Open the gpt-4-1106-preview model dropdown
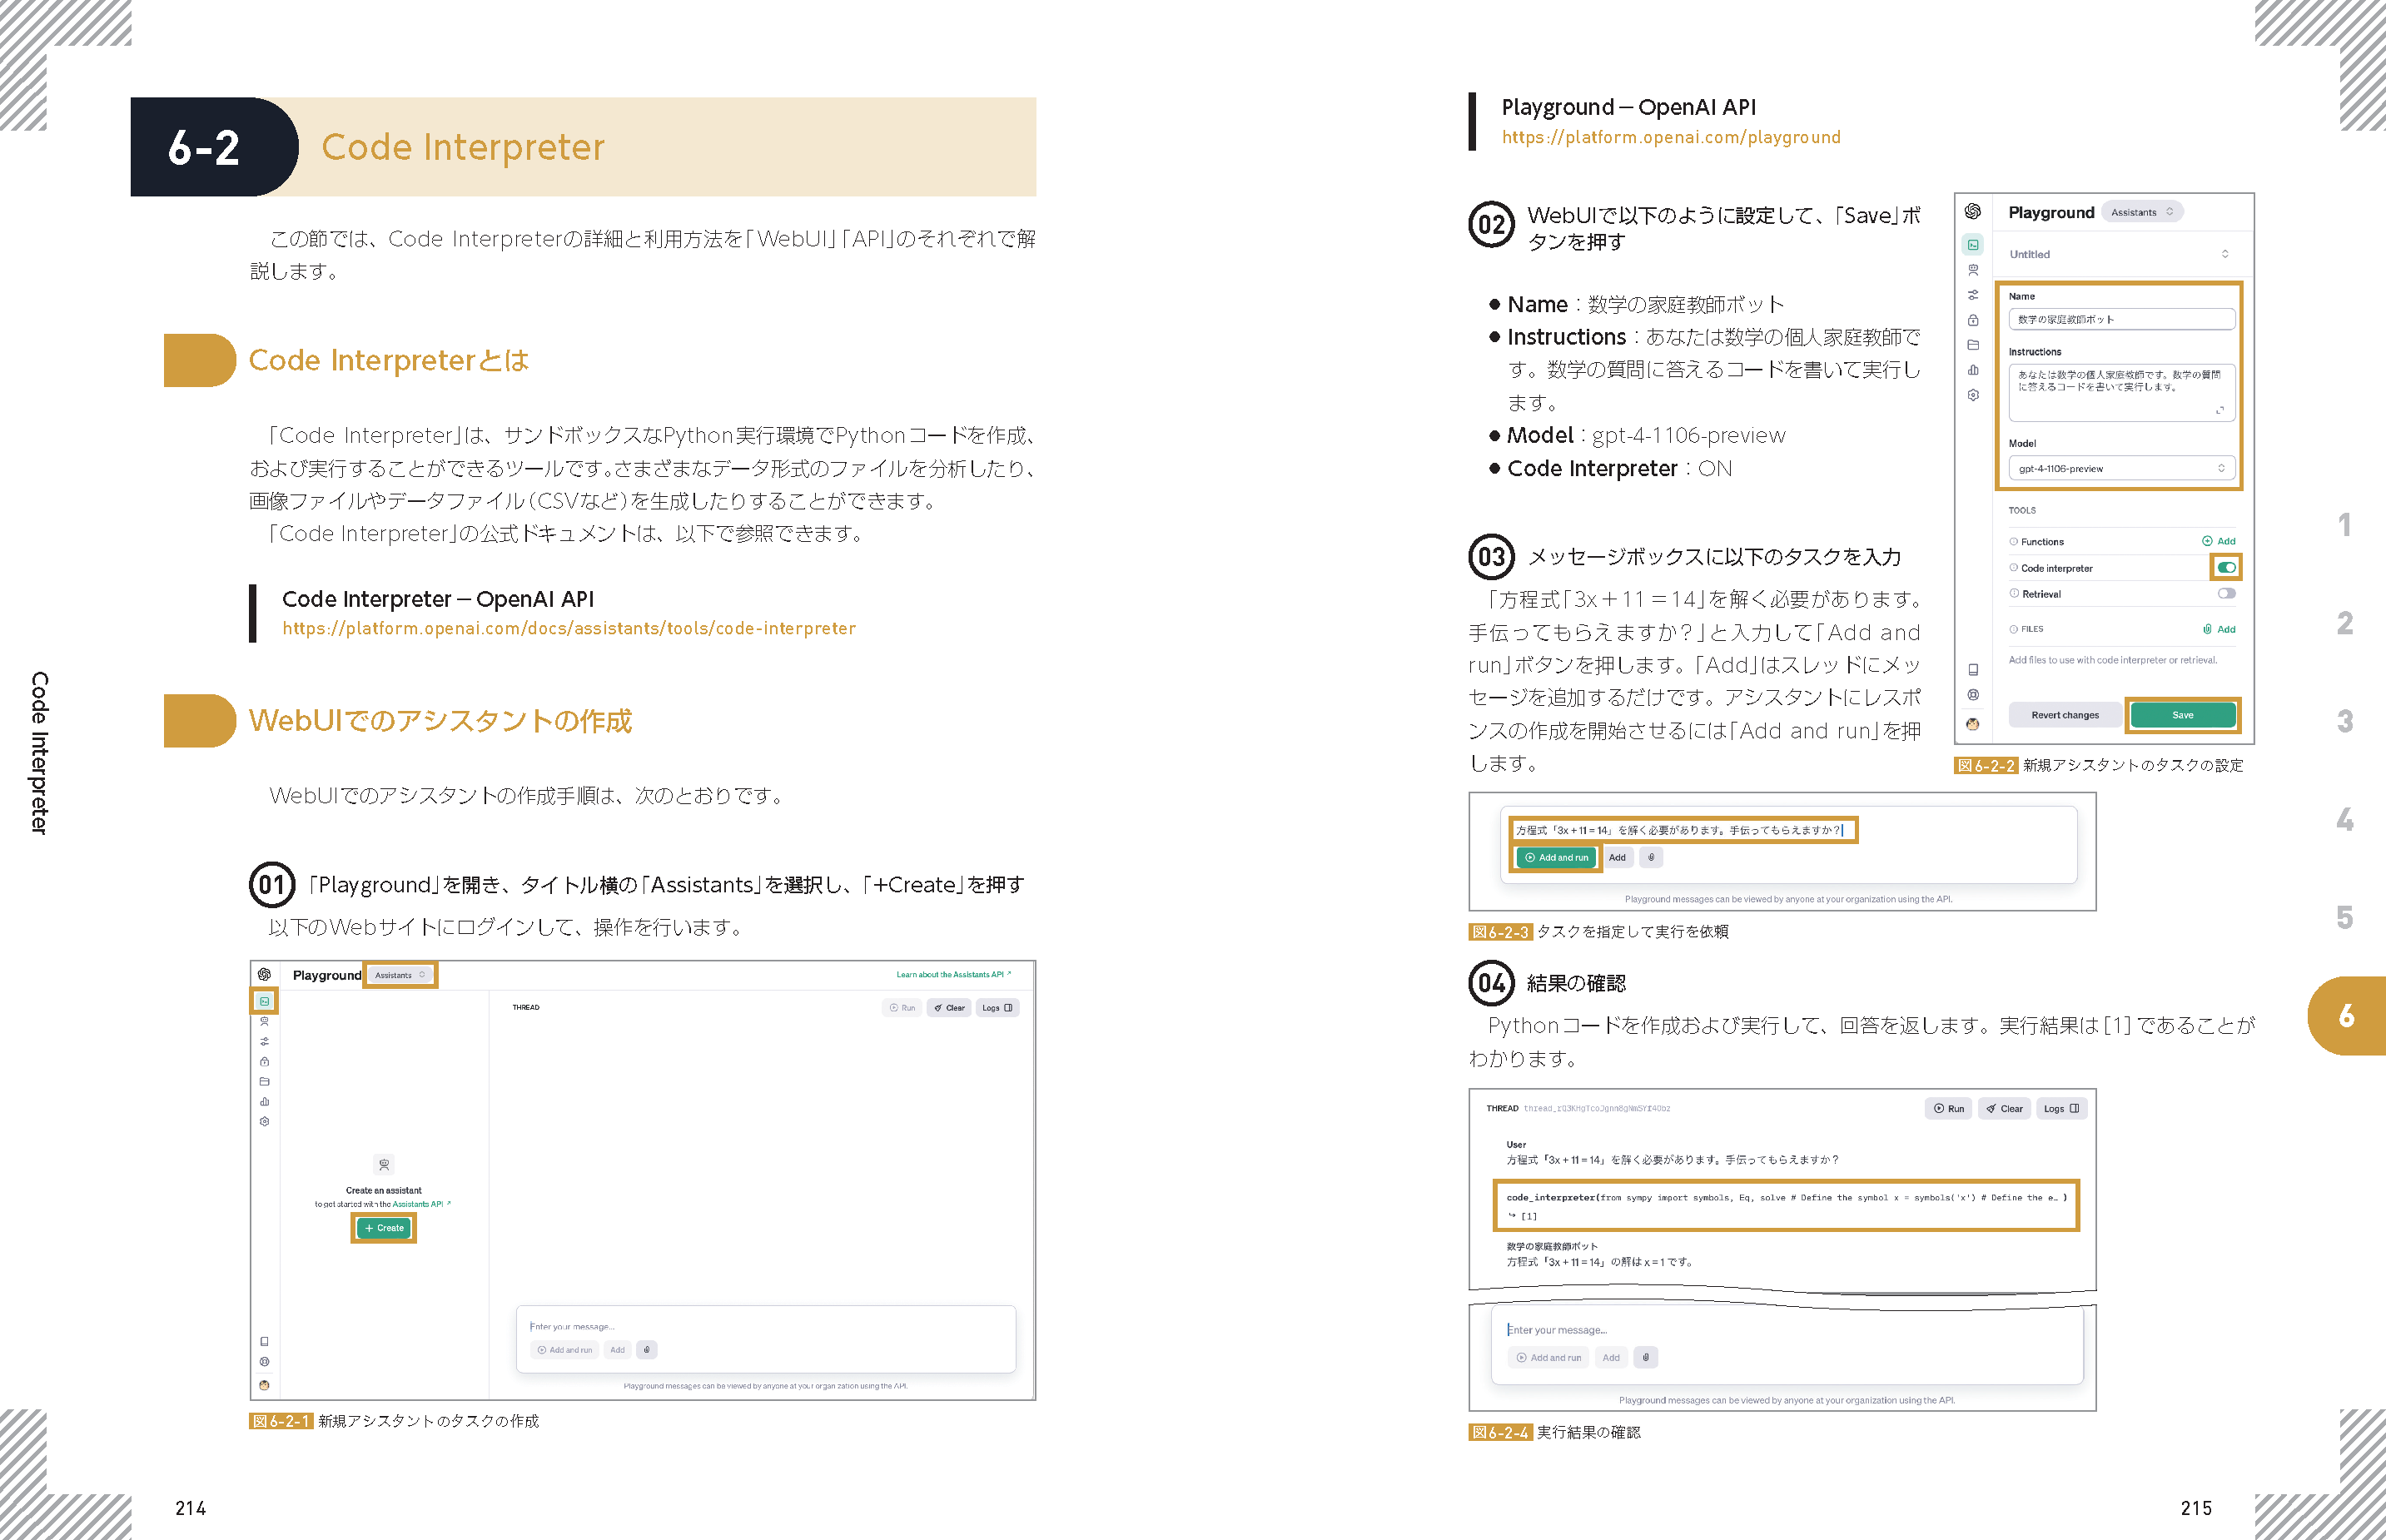 point(2121,468)
